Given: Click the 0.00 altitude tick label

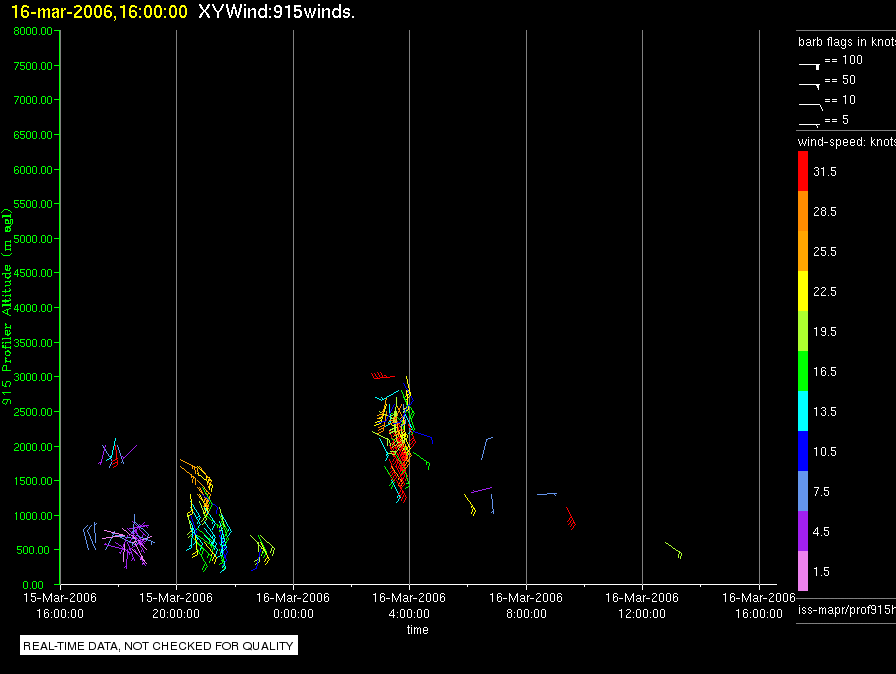Looking at the screenshot, I should (x=33, y=585).
